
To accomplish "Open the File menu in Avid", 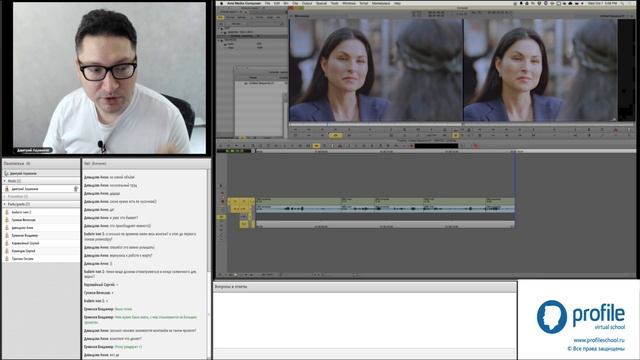I will (267, 3).
